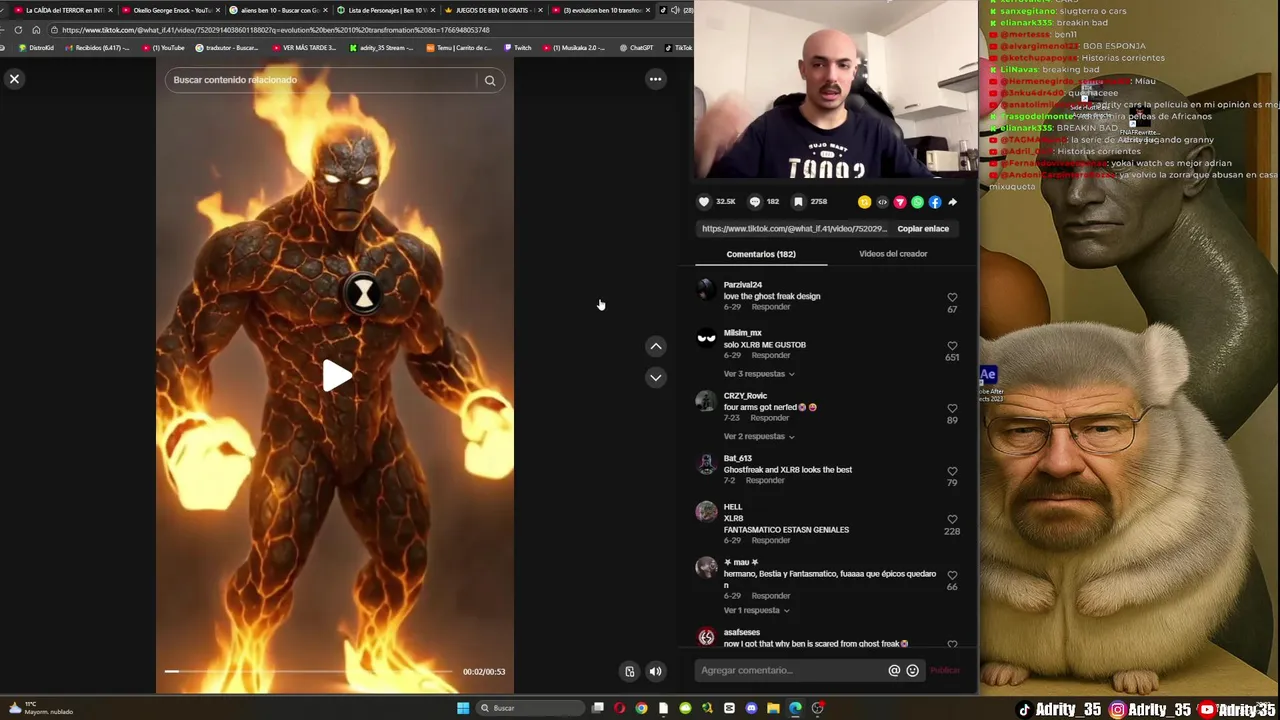Click the search magnifier icon in TikTok search
Screen dimensions: 1280x720
coord(490,80)
